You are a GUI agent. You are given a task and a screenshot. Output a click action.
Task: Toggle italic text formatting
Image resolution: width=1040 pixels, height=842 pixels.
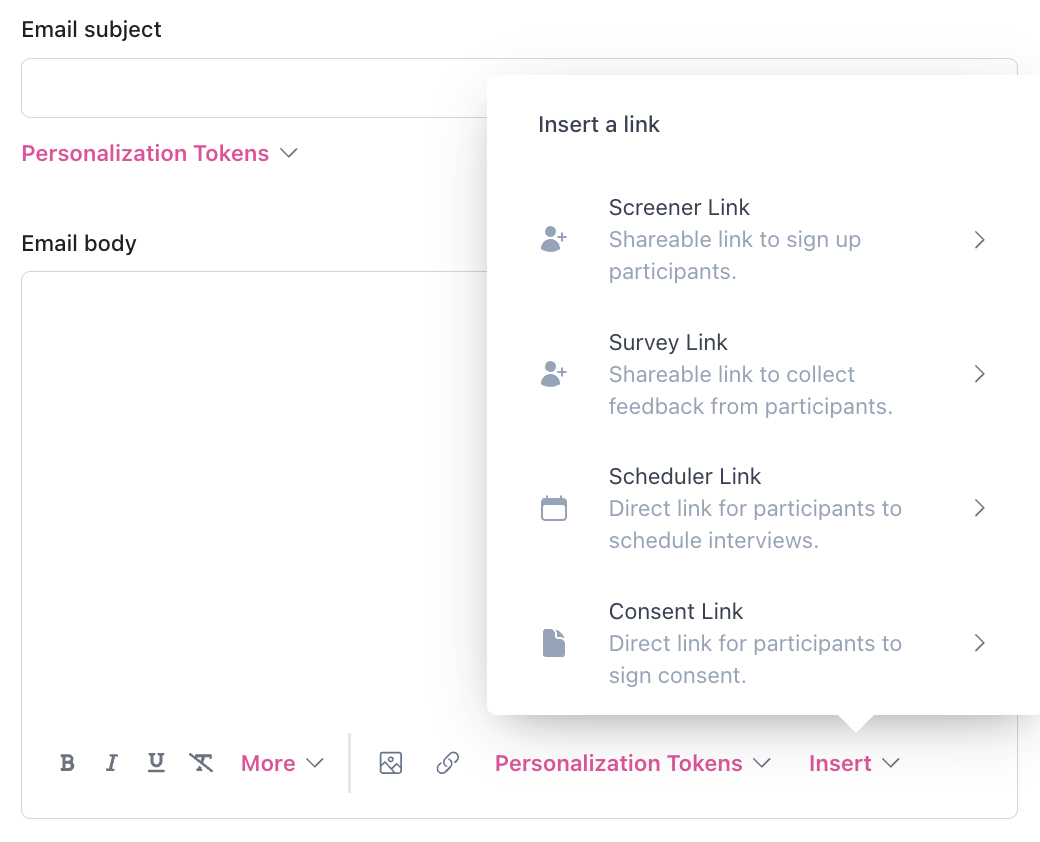[112, 763]
